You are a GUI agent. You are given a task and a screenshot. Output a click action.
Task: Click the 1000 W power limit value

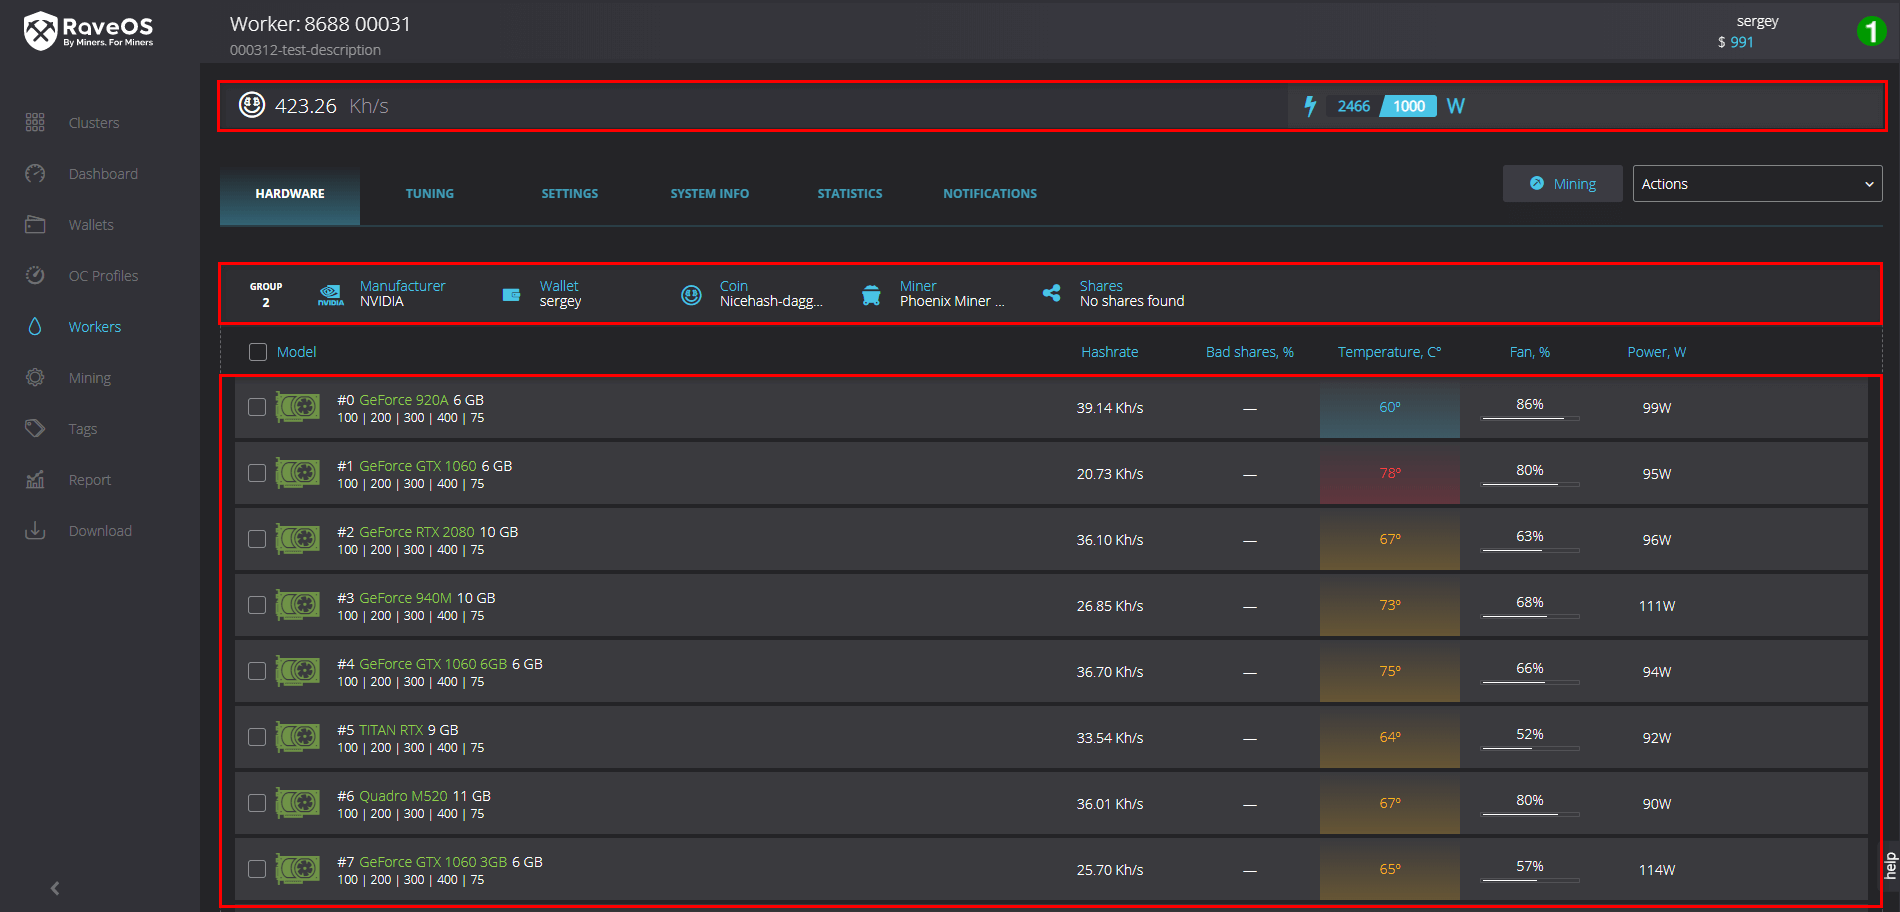(x=1409, y=106)
